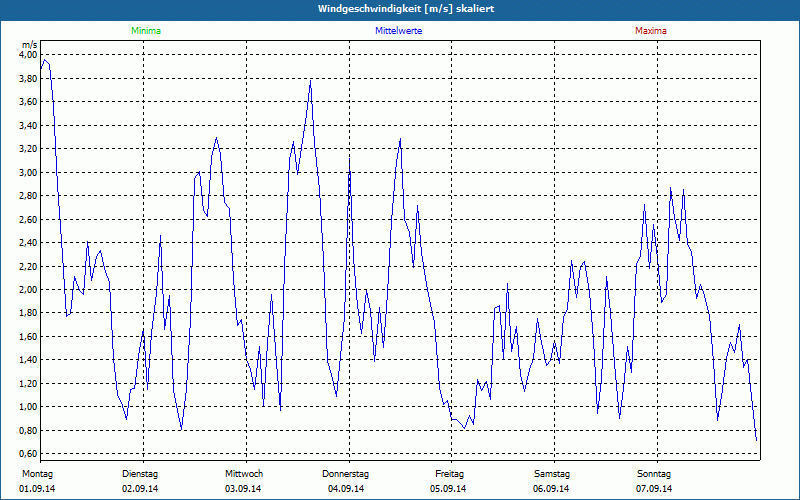Screen dimensions: 800x500
Task: Click the 2,20 y-axis value
Action: point(29,266)
